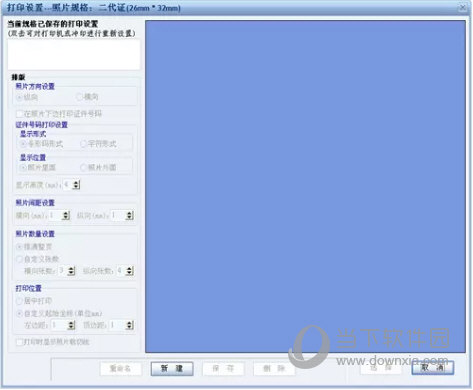Click the blue print preview area
The height and width of the screenshot is (390, 473).
click(x=305, y=187)
